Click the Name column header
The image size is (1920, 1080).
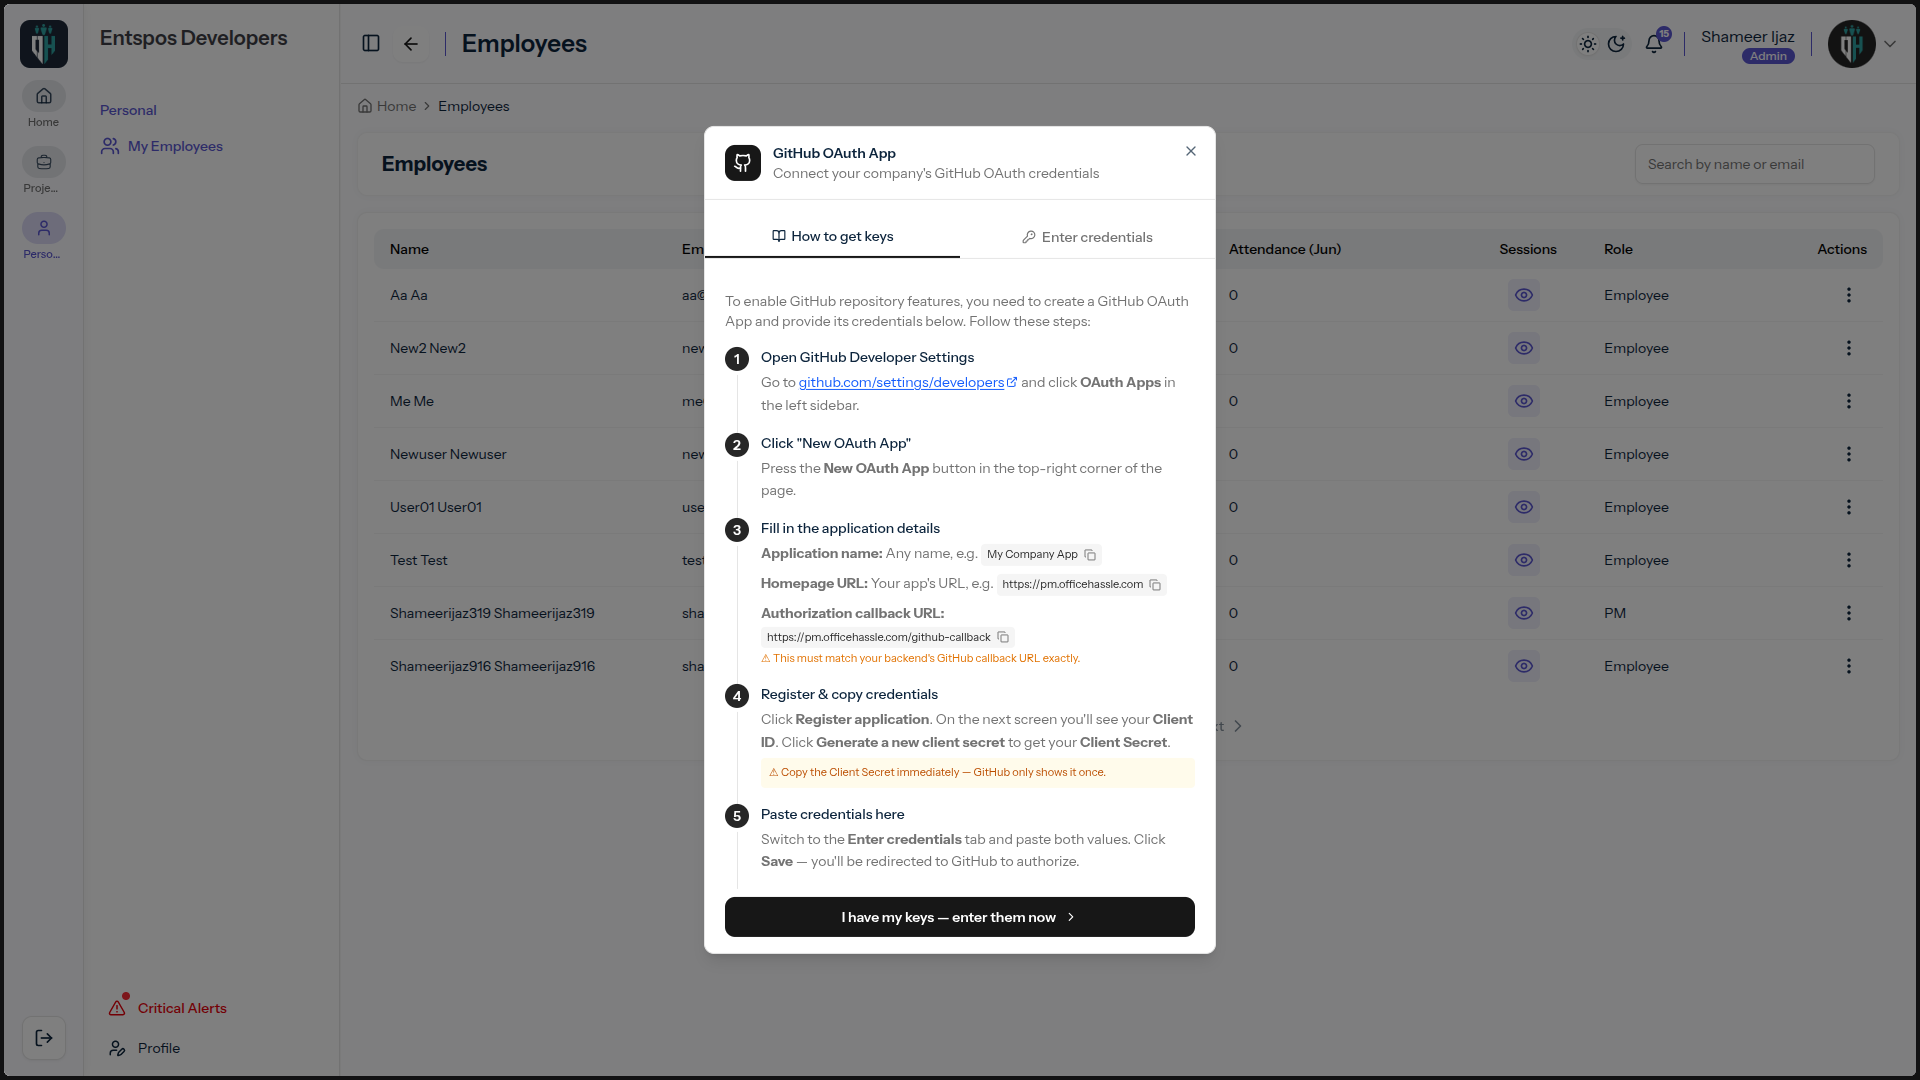(x=409, y=249)
